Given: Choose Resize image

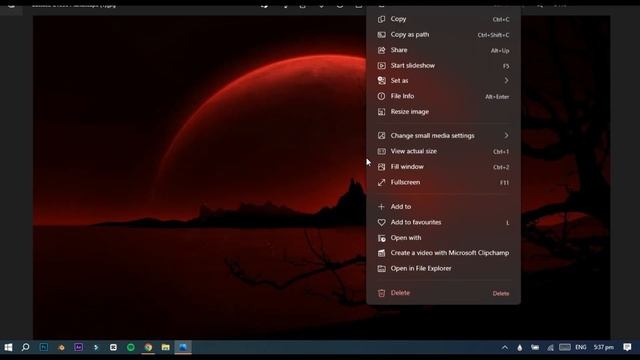Looking at the screenshot, I should 443,112.
